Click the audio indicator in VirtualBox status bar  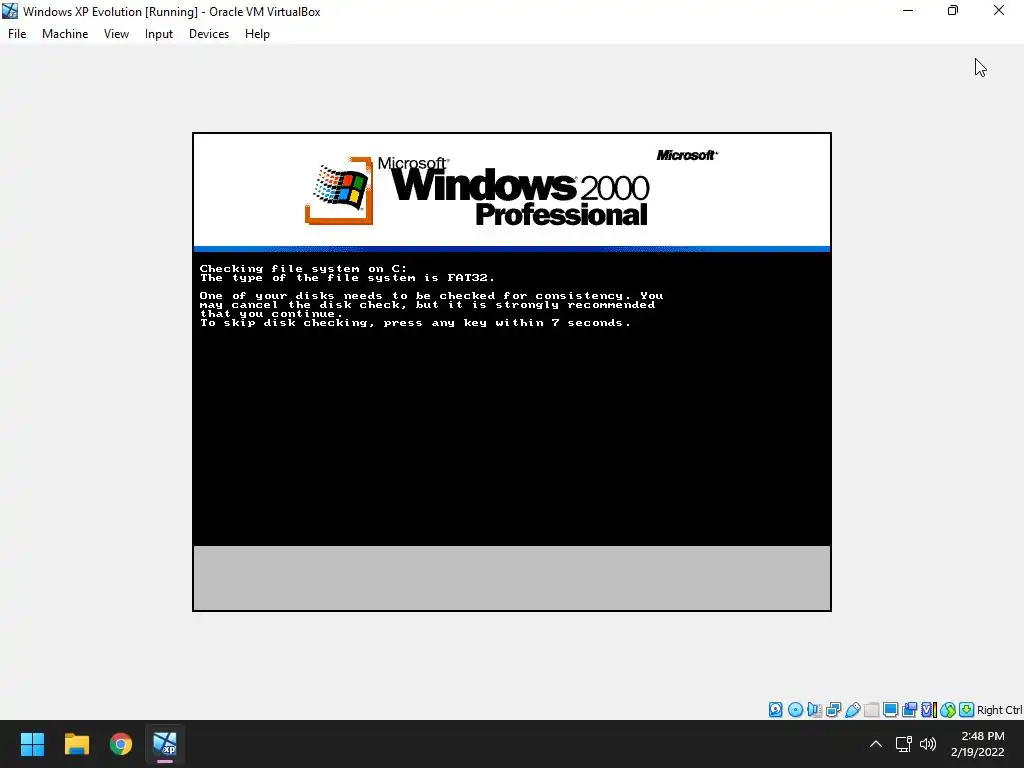click(x=814, y=710)
